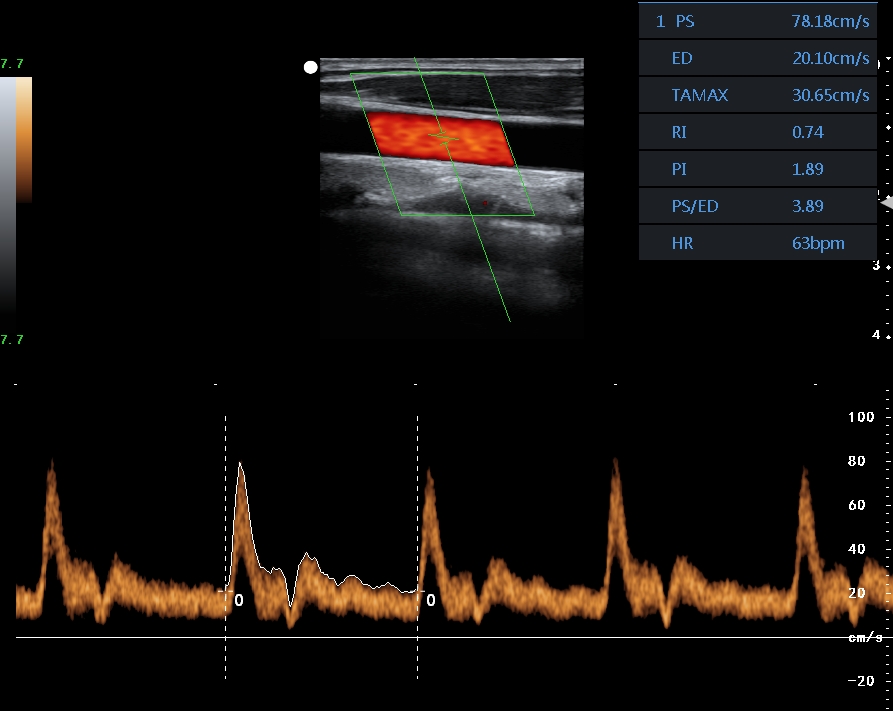The width and height of the screenshot is (893, 711).
Task: Click the PS/ED 3.89 ratio row
Action: (758, 206)
